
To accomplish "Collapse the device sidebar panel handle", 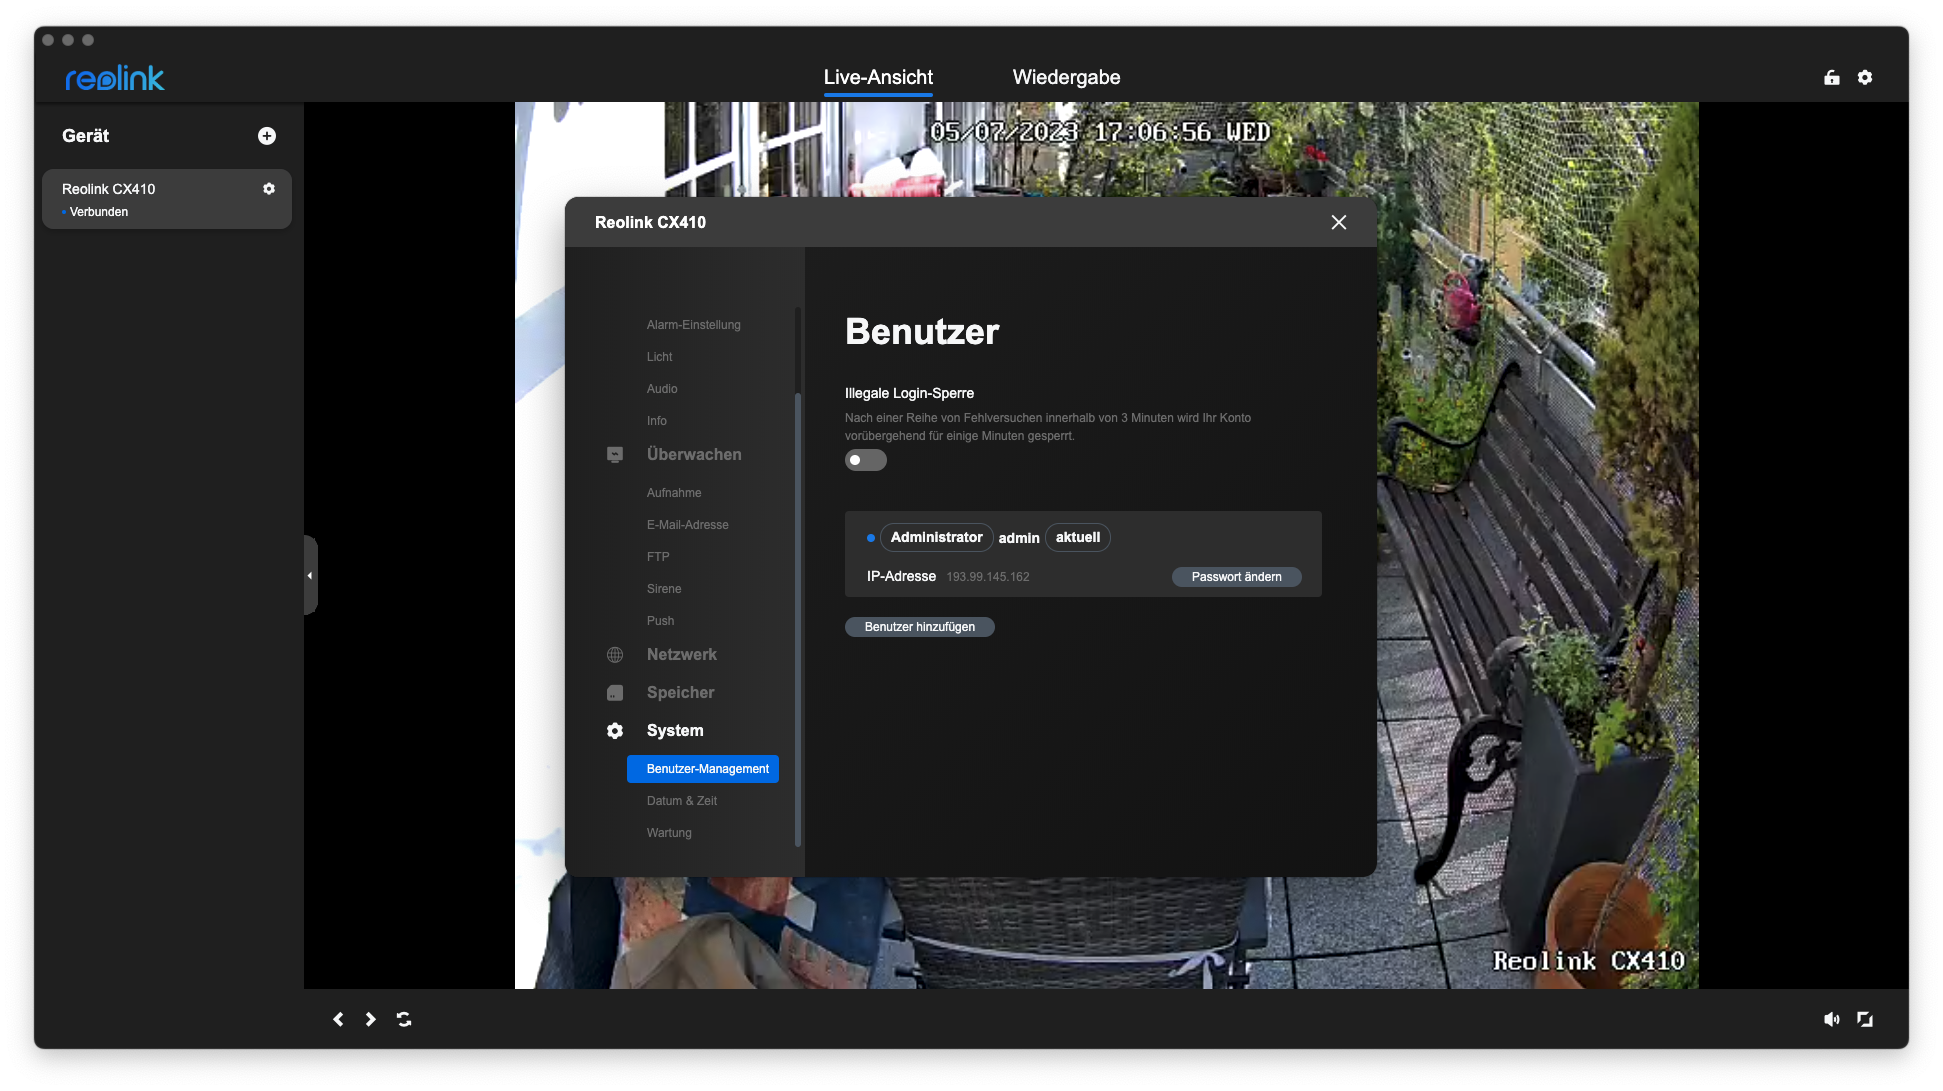I will point(310,575).
